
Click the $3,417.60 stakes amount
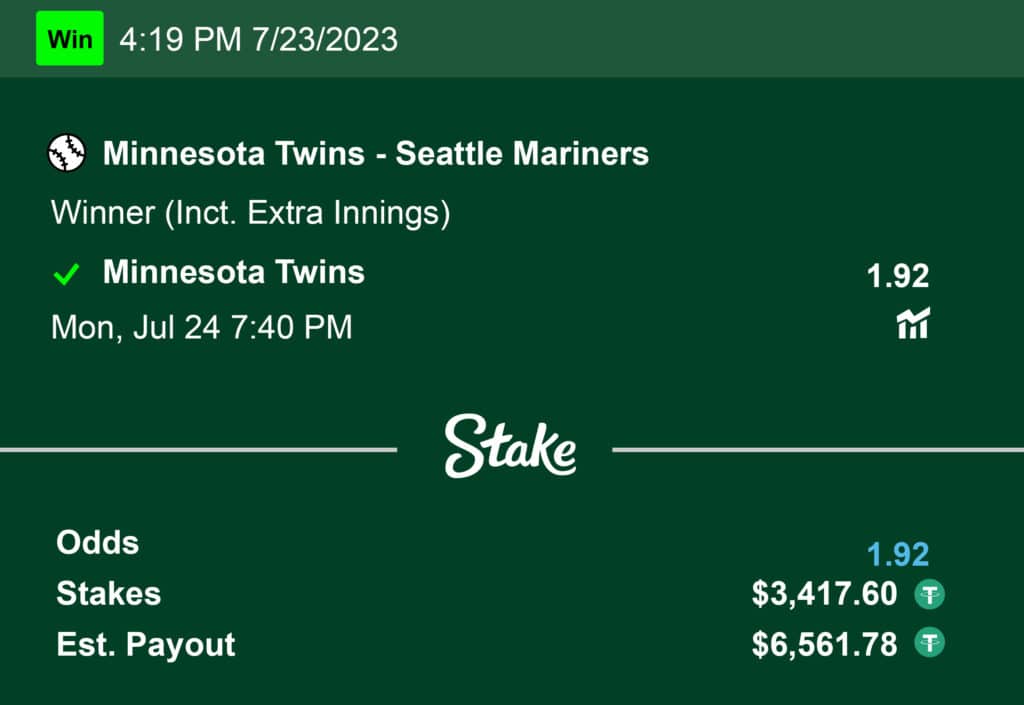point(825,595)
